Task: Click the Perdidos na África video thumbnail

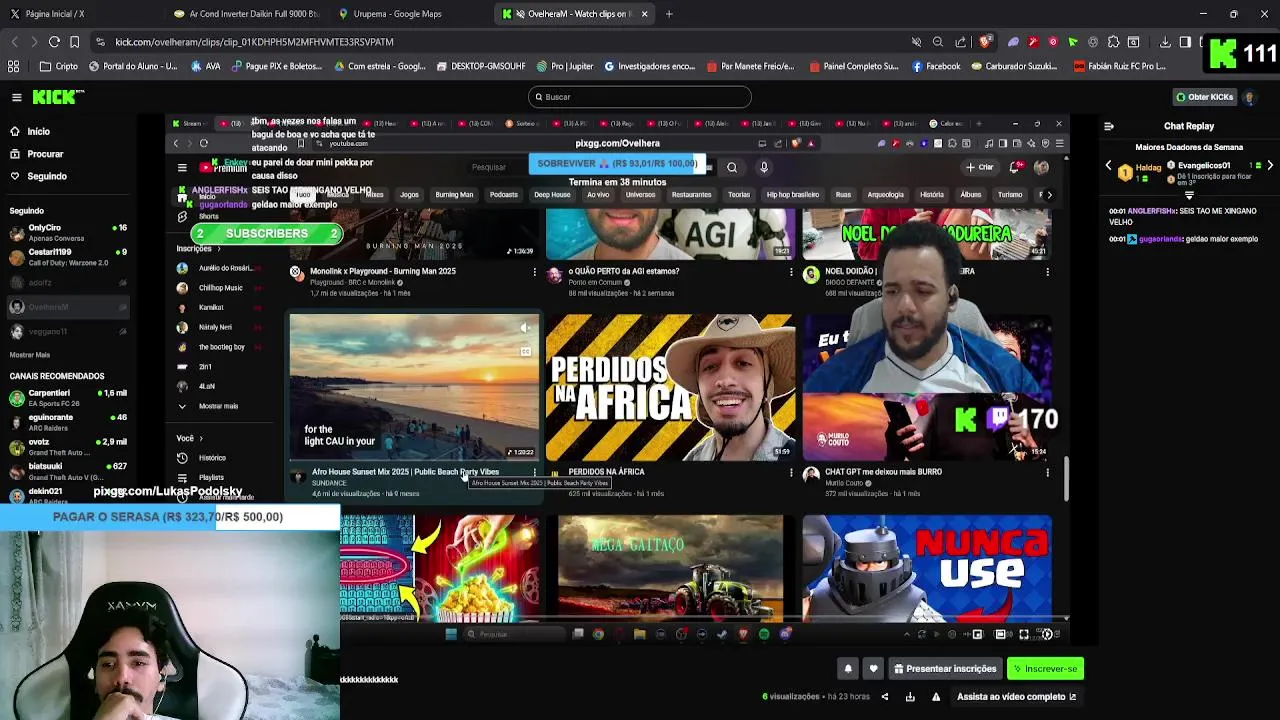Action: (x=670, y=387)
